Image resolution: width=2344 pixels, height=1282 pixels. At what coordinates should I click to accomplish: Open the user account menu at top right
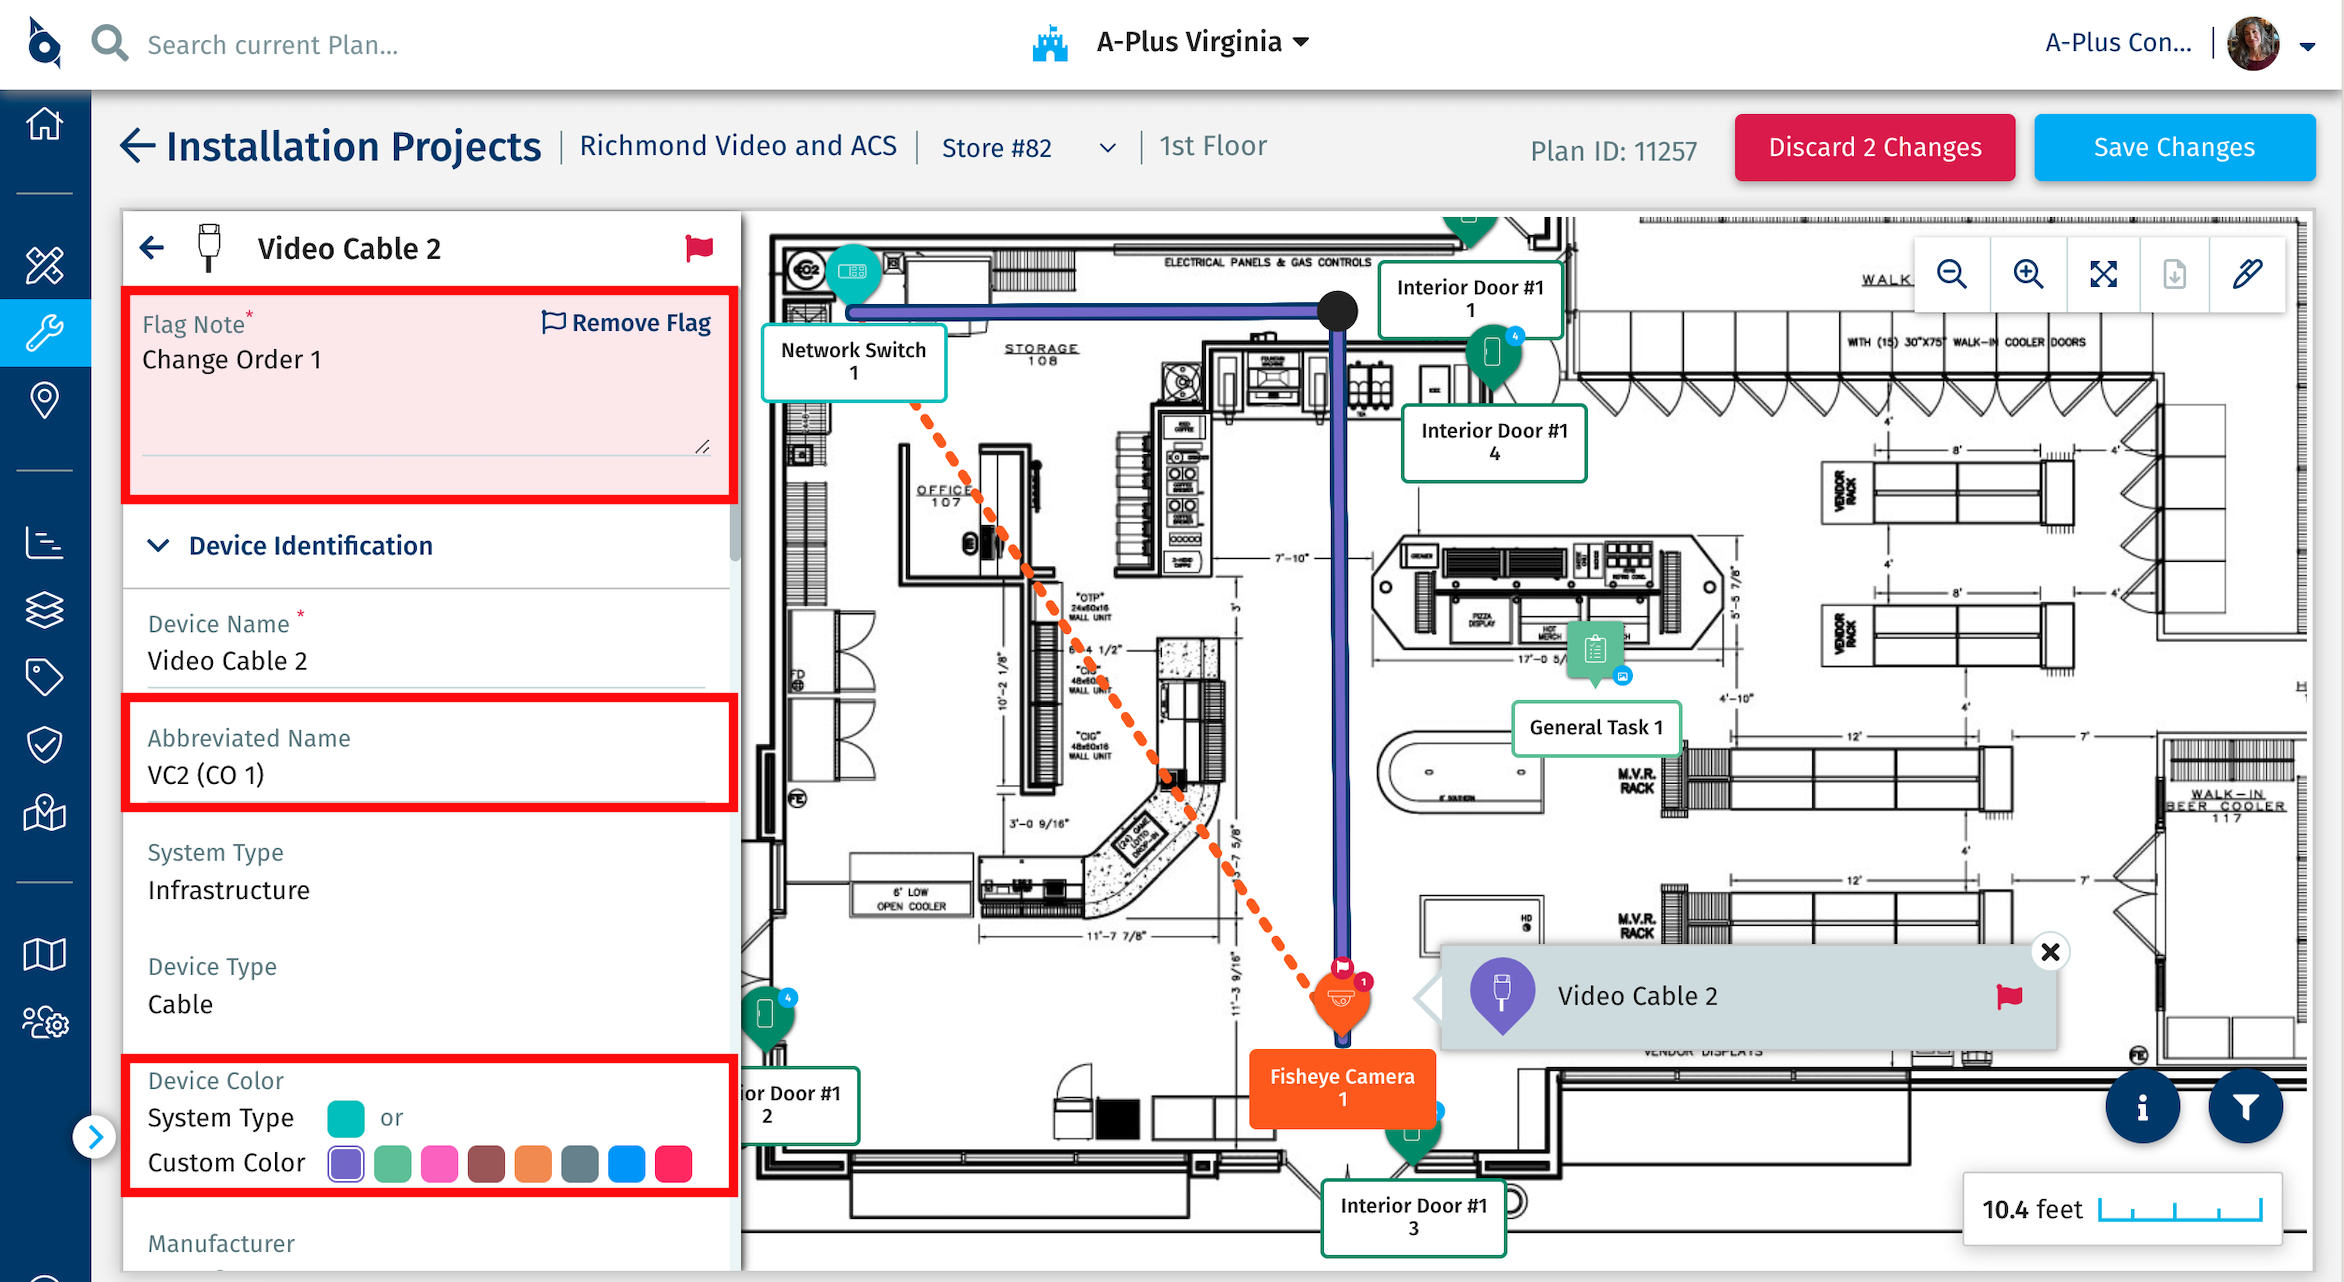pyautogui.click(x=2308, y=45)
